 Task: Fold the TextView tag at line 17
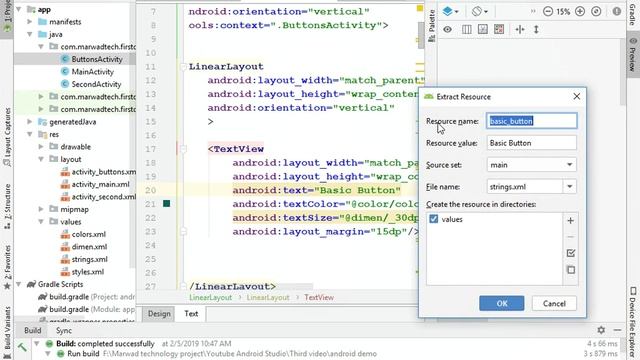click(183, 149)
